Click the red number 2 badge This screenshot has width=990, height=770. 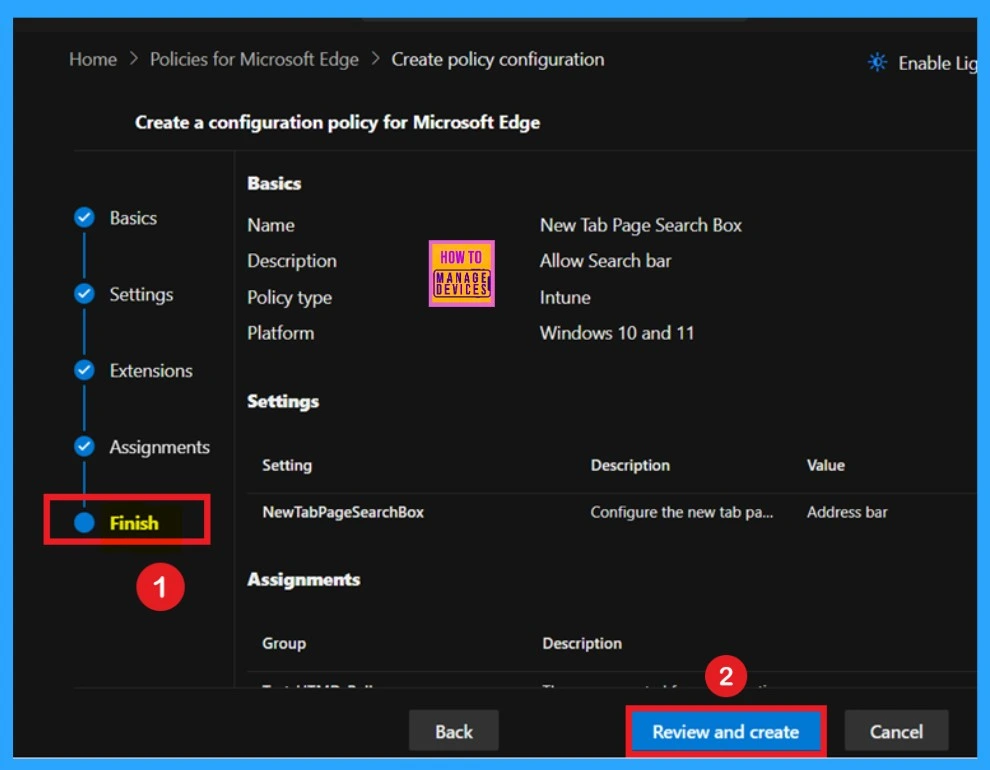point(726,677)
